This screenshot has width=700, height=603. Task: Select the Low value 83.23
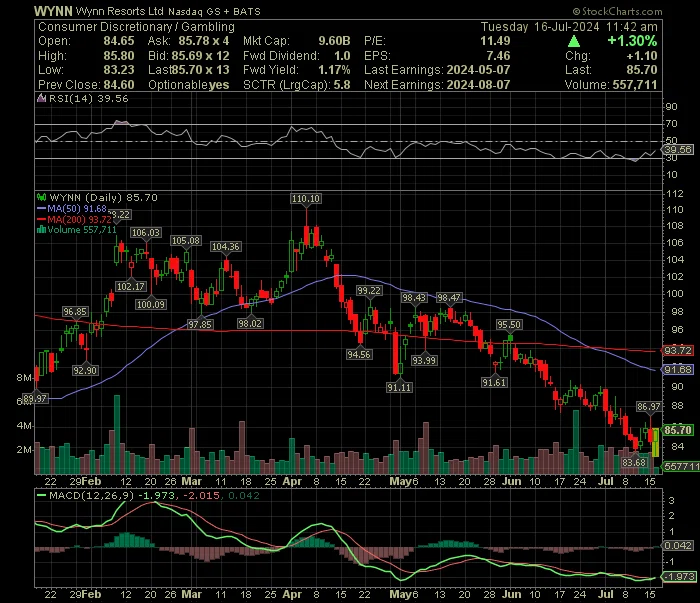[119, 70]
